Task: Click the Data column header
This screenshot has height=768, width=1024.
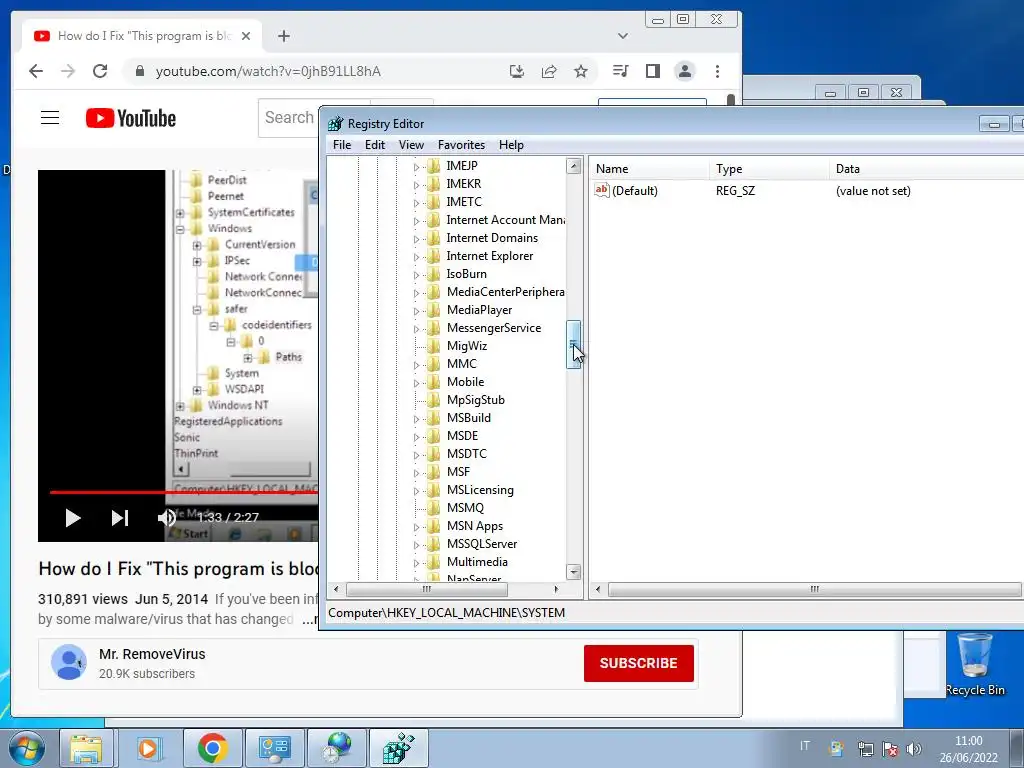Action: (x=927, y=168)
